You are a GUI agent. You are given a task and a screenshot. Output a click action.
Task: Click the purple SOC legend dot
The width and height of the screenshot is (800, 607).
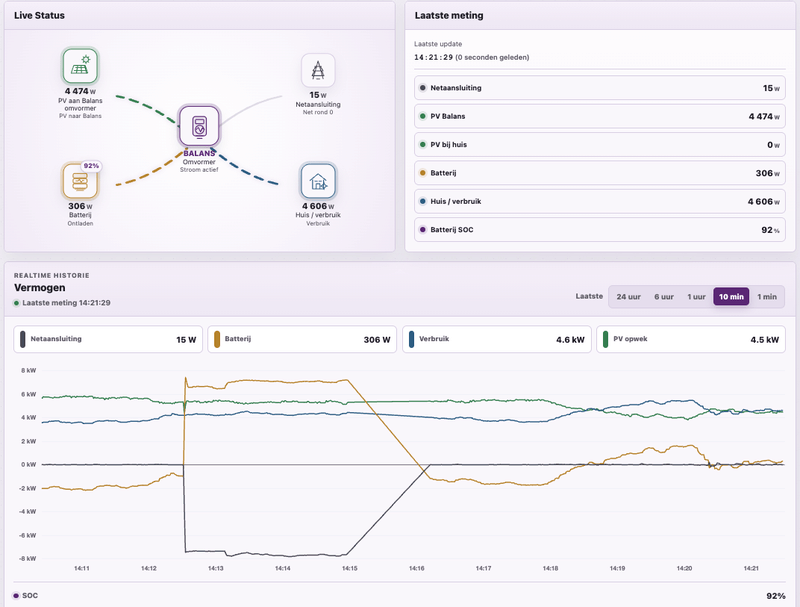16,595
